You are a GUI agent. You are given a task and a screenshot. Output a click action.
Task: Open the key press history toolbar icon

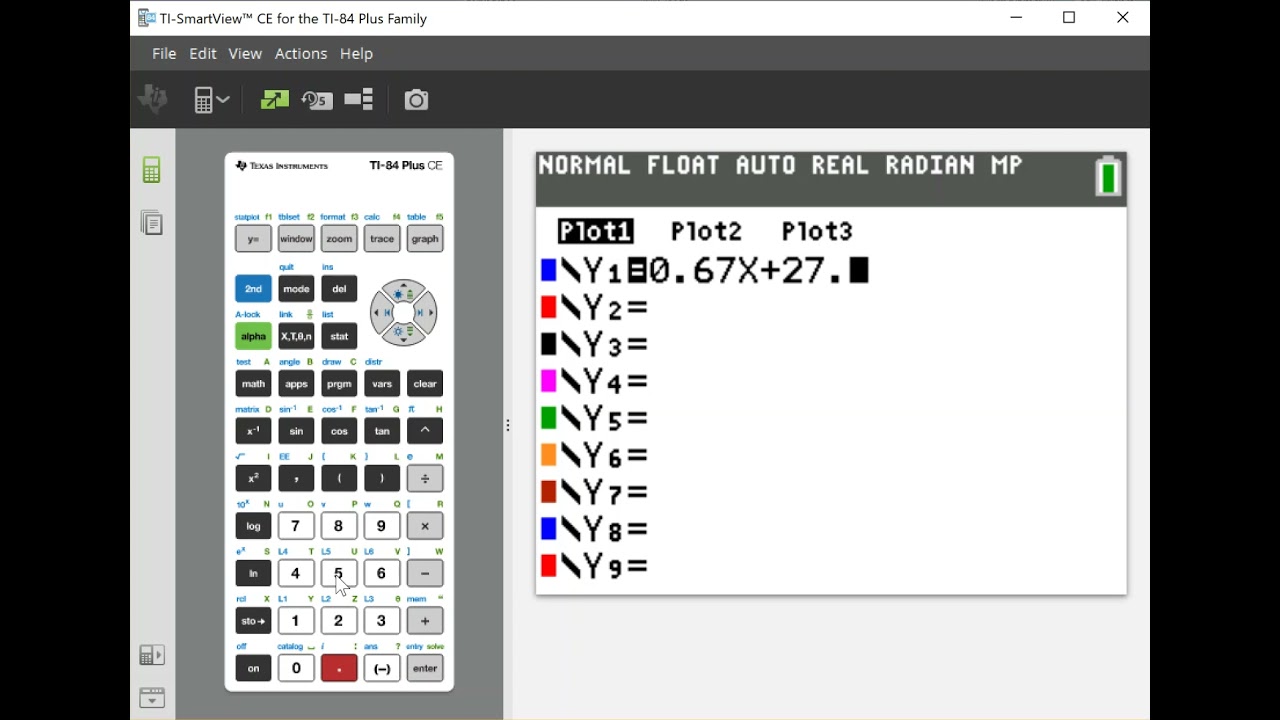click(317, 99)
